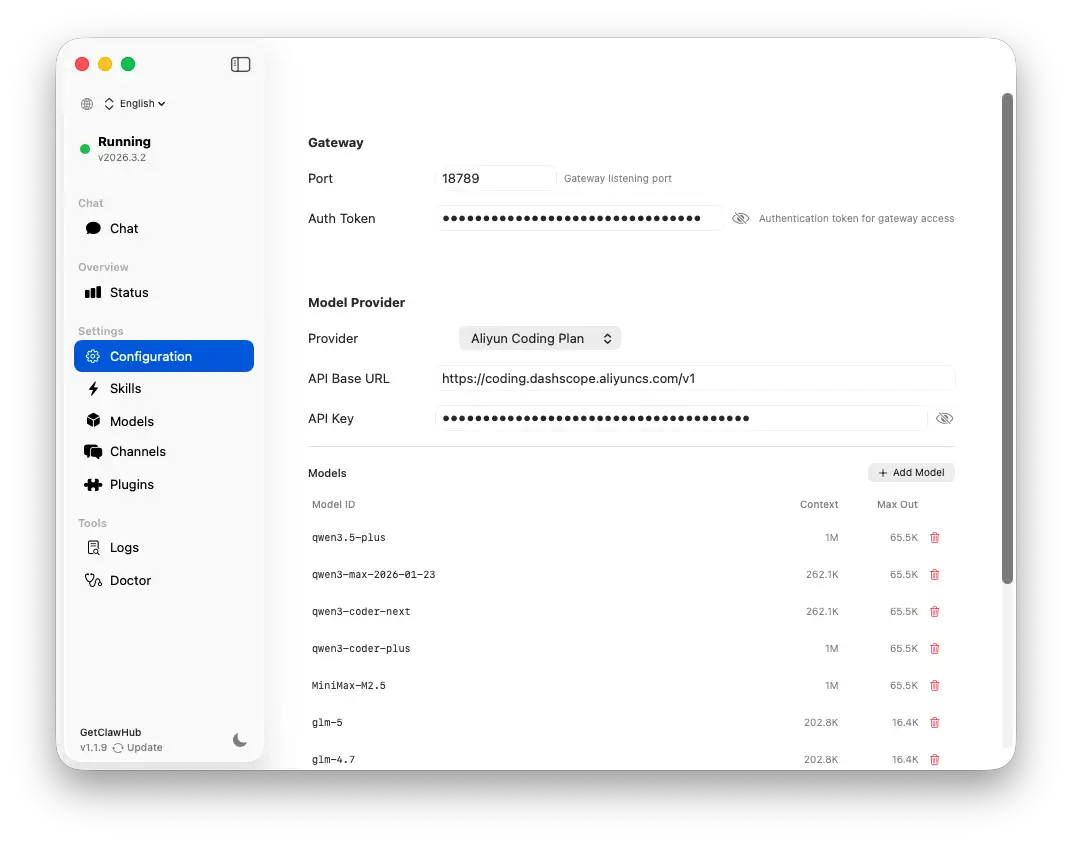This screenshot has height=844, width=1072.
Task: Delete the glm-5 model with trash icon
Action: tap(934, 722)
